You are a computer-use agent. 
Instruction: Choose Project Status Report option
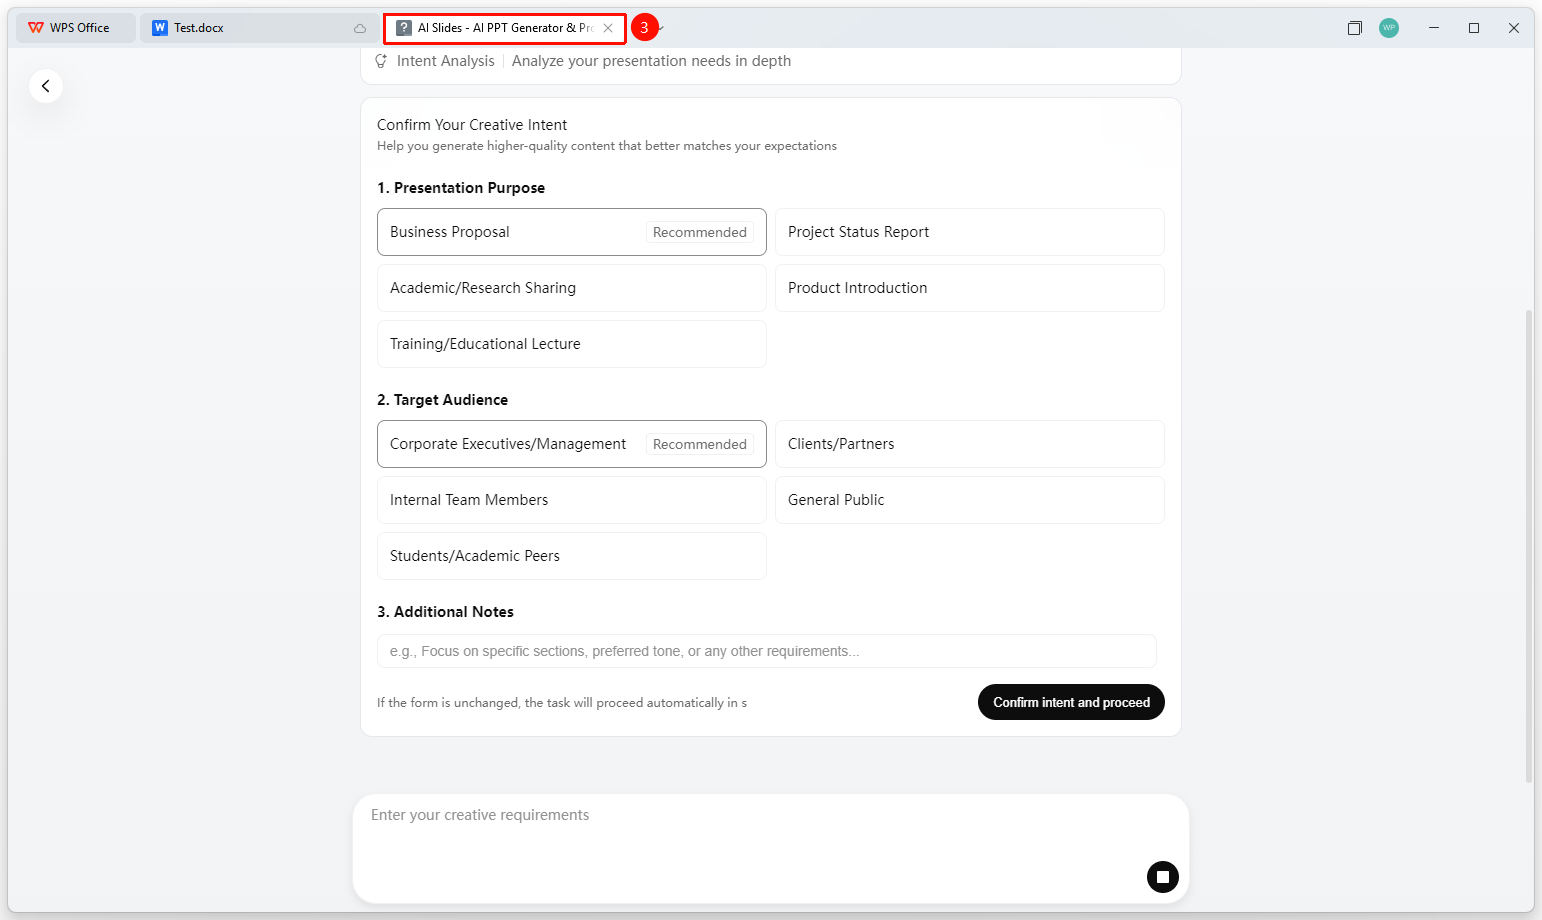(x=970, y=232)
